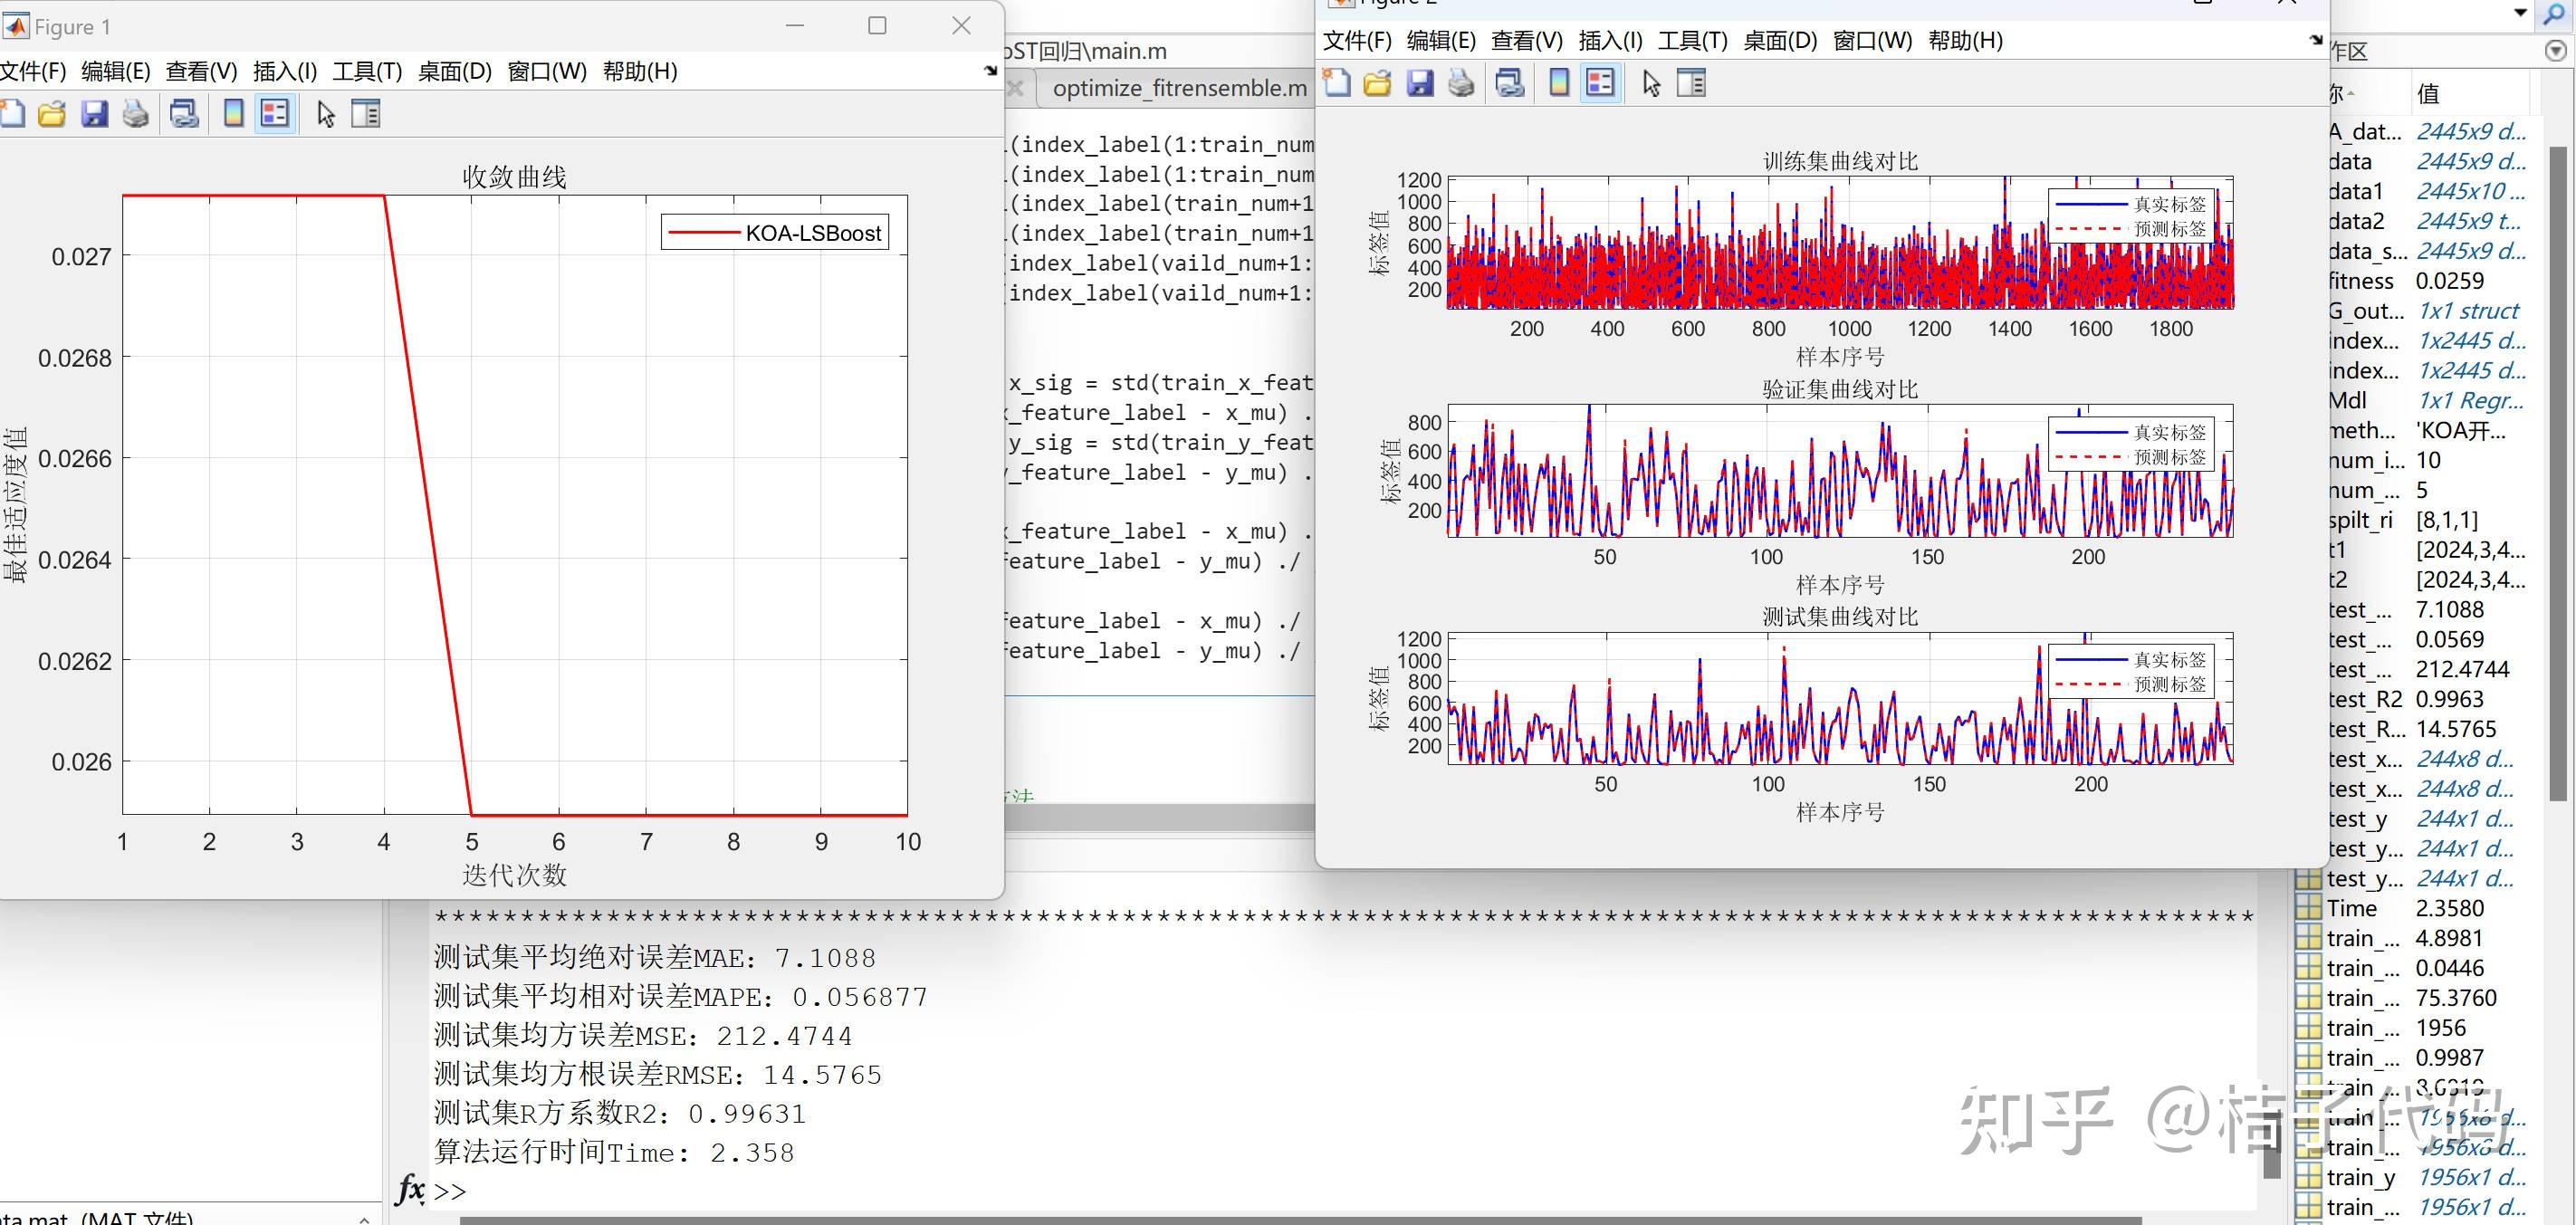Image resolution: width=2576 pixels, height=1225 pixels.
Task: Toggle Insert Colorbar button in Figure 1 toolbar
Action: [x=233, y=114]
